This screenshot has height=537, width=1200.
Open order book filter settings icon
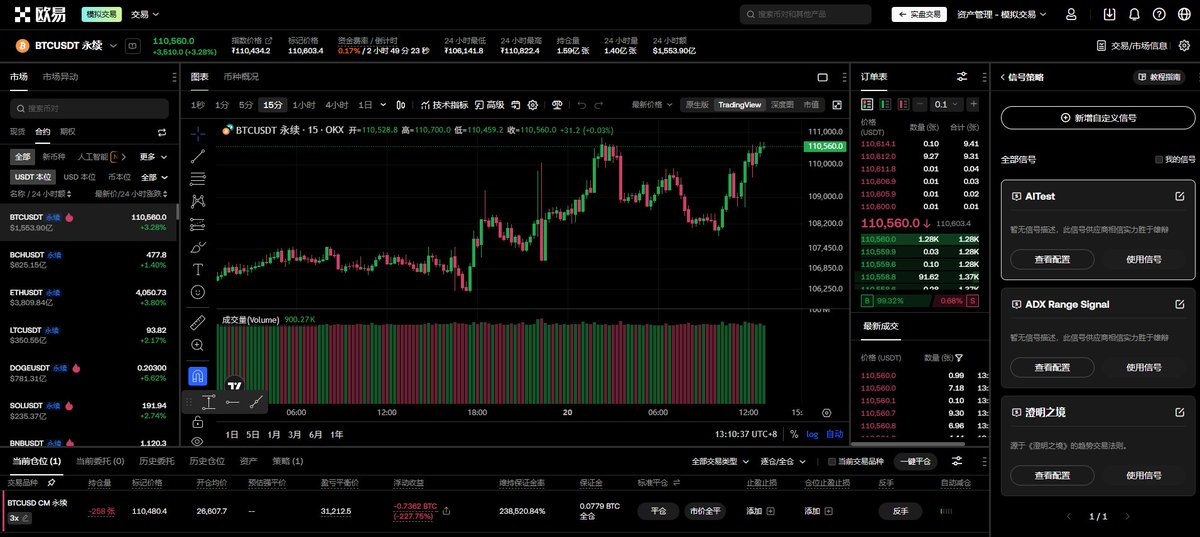click(x=962, y=77)
